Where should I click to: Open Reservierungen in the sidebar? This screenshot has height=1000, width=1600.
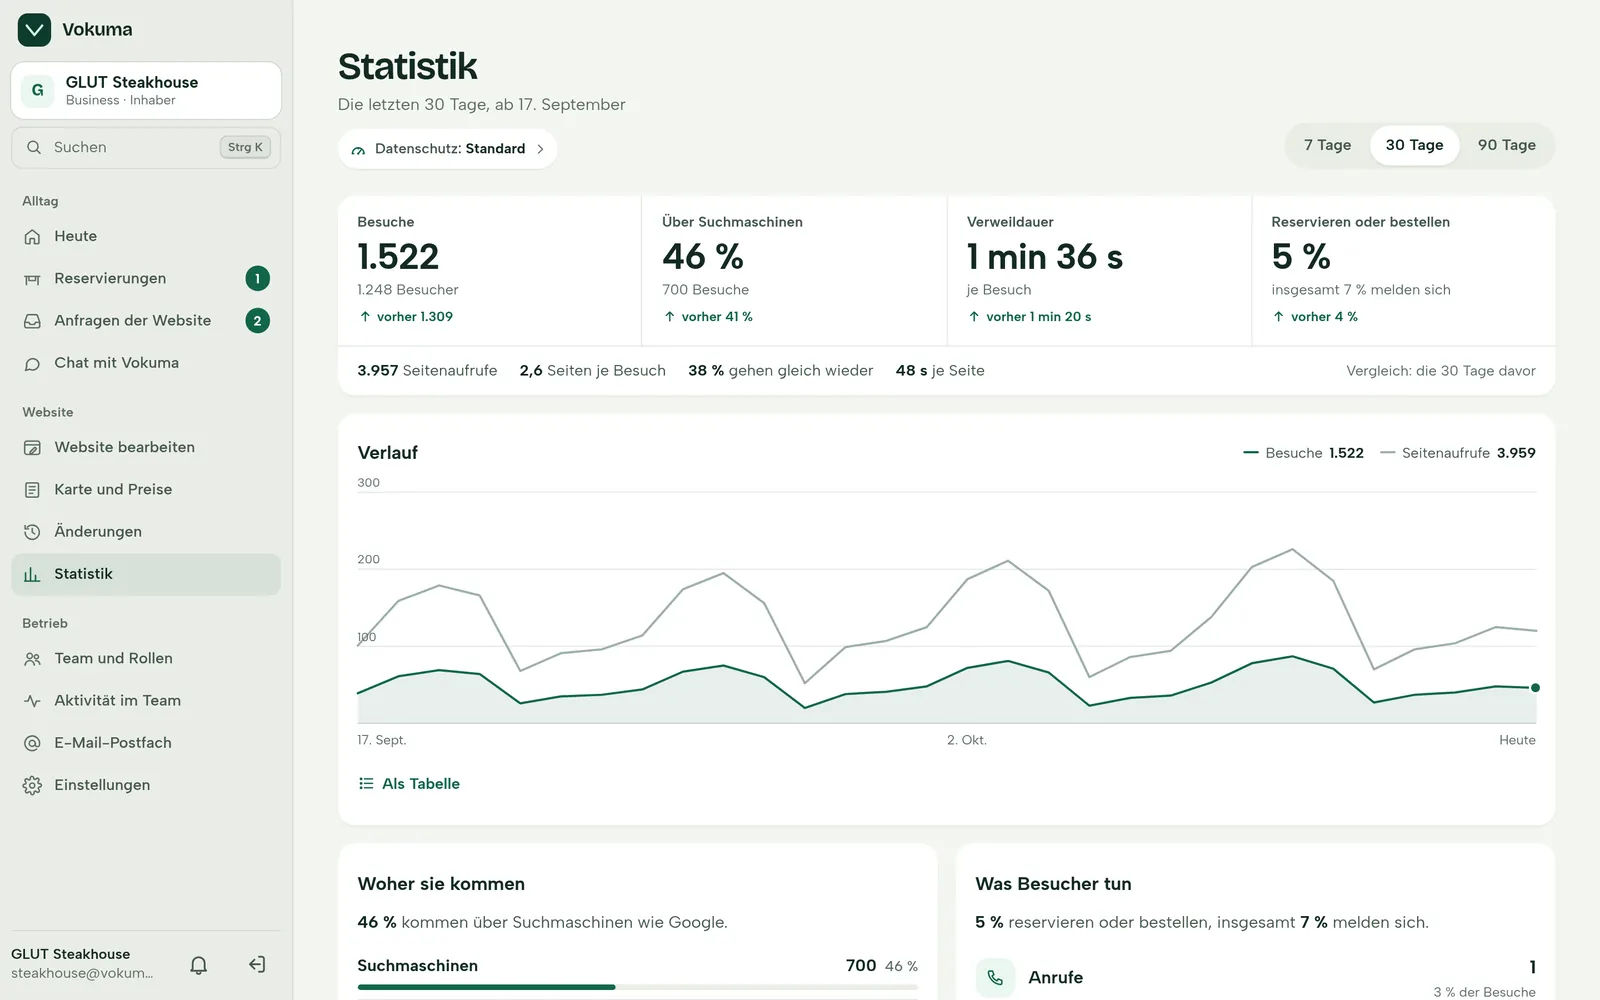146,279
